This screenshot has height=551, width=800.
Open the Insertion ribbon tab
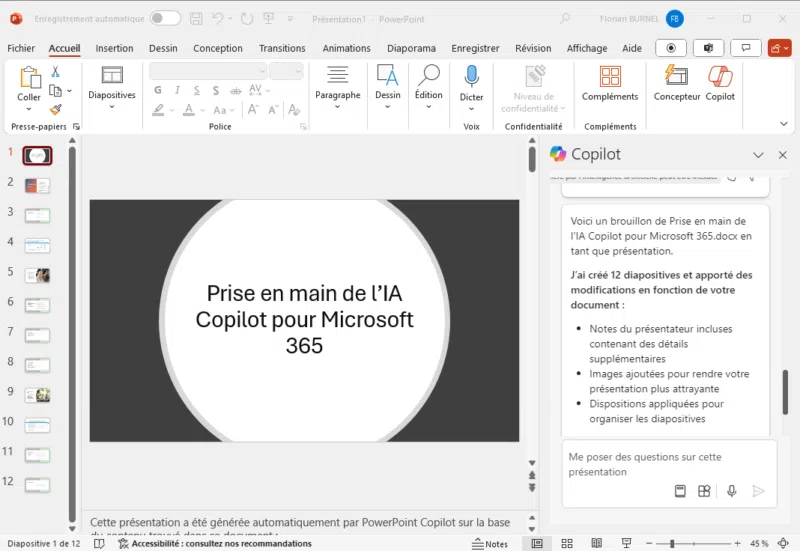tap(114, 48)
